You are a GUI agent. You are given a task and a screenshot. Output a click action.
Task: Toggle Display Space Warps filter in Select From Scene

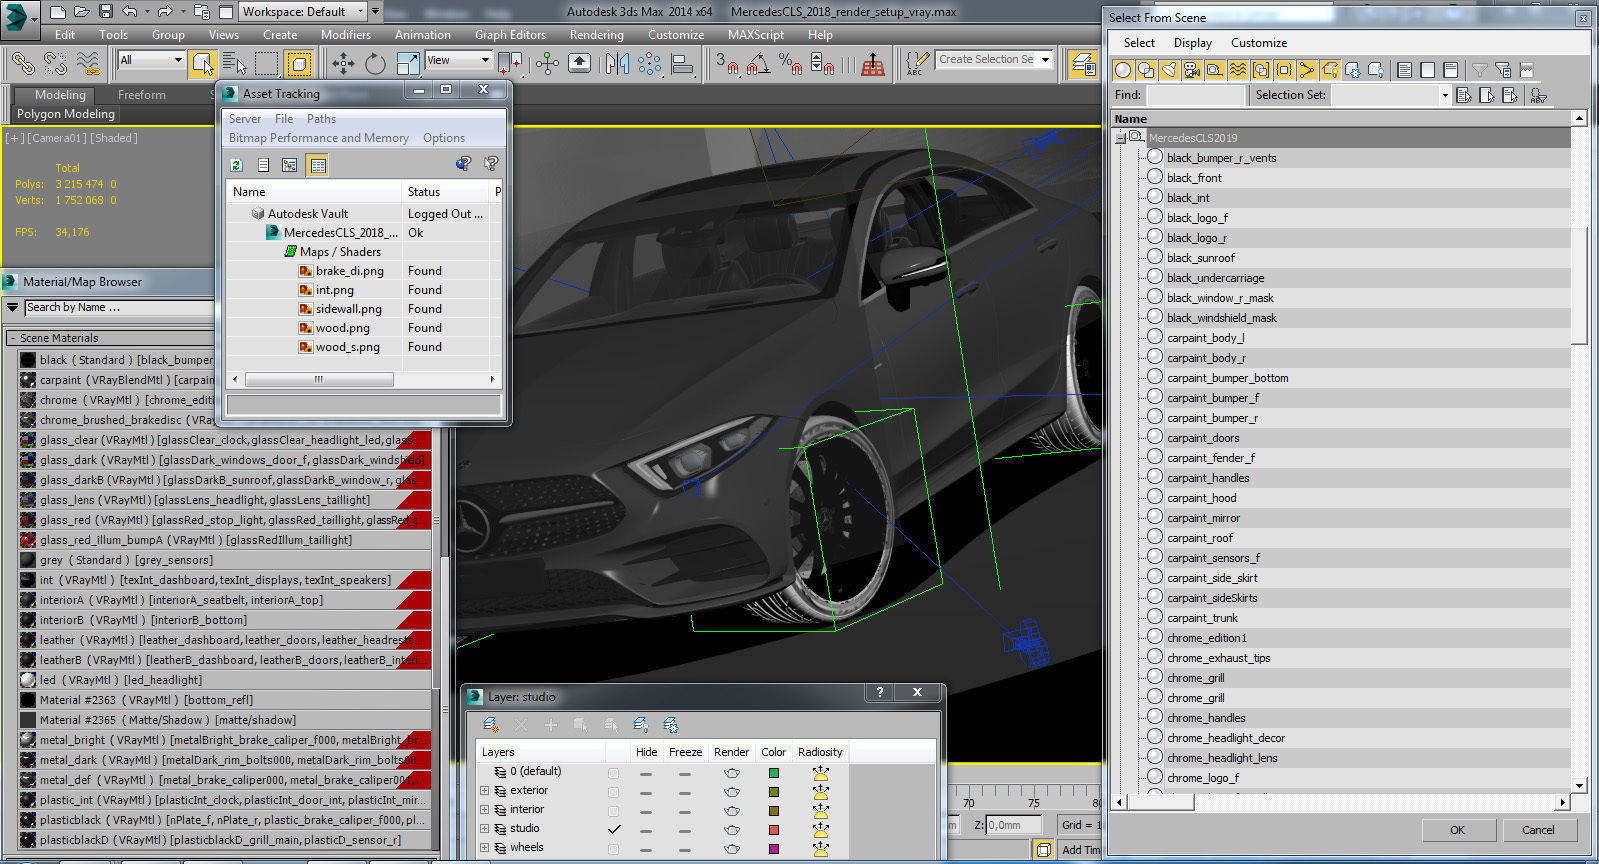pyautogui.click(x=1238, y=70)
